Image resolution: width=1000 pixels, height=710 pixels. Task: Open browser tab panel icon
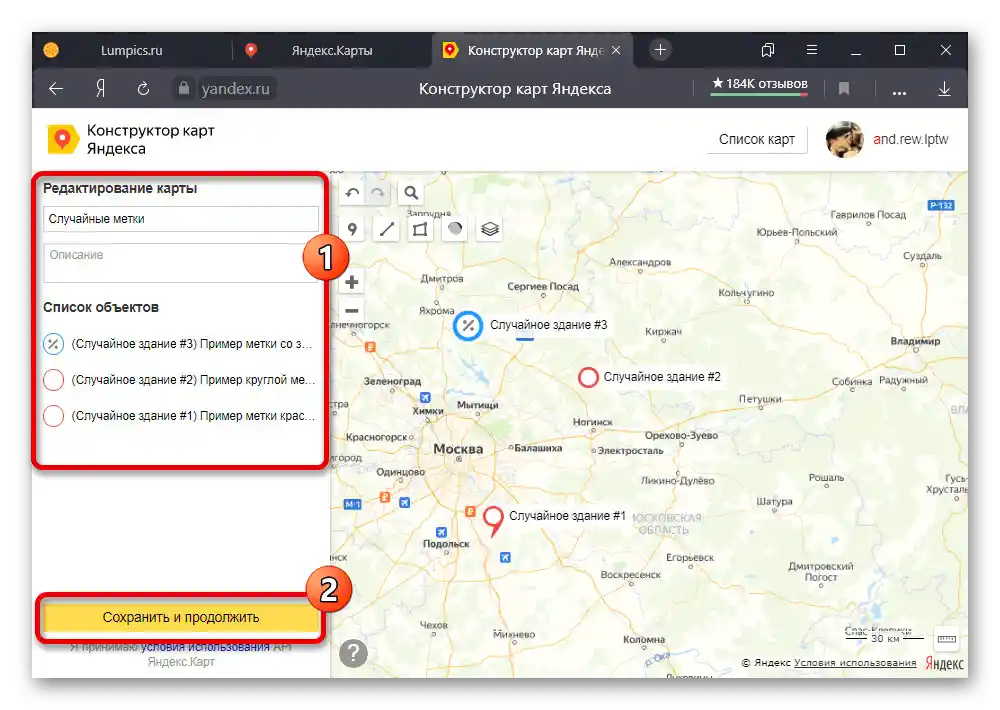[x=768, y=50]
